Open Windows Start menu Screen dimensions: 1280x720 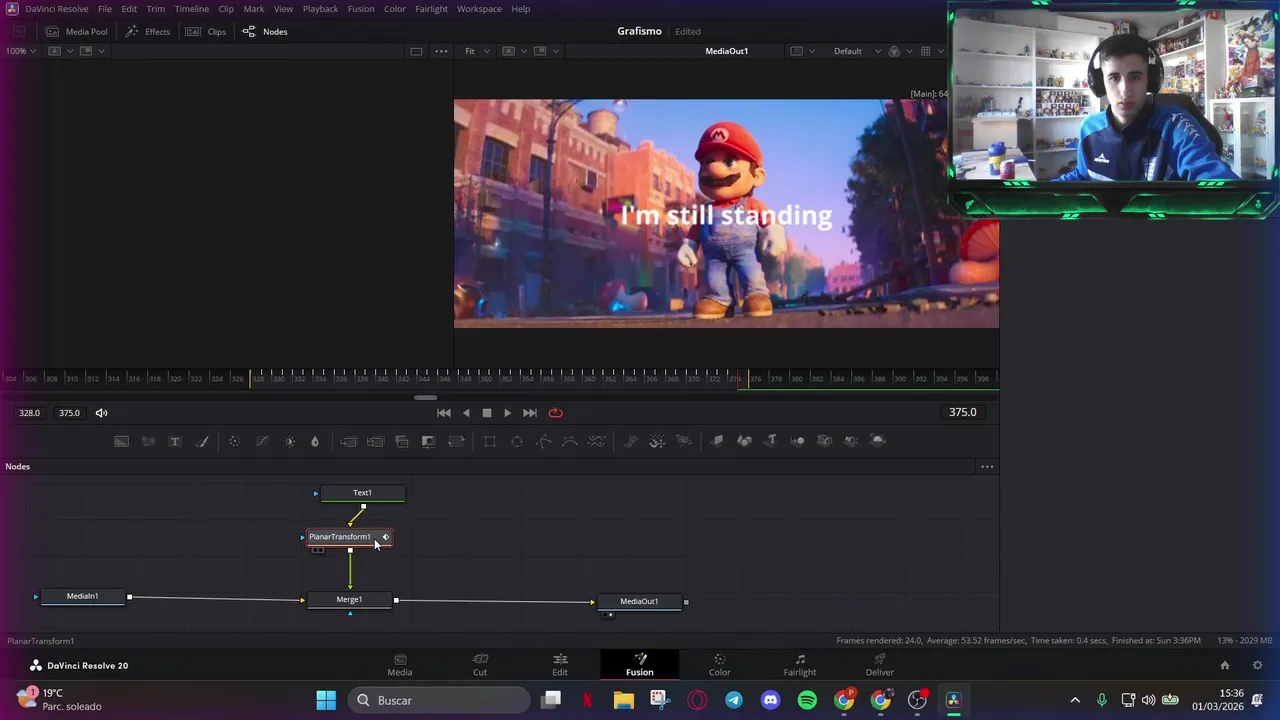point(326,700)
